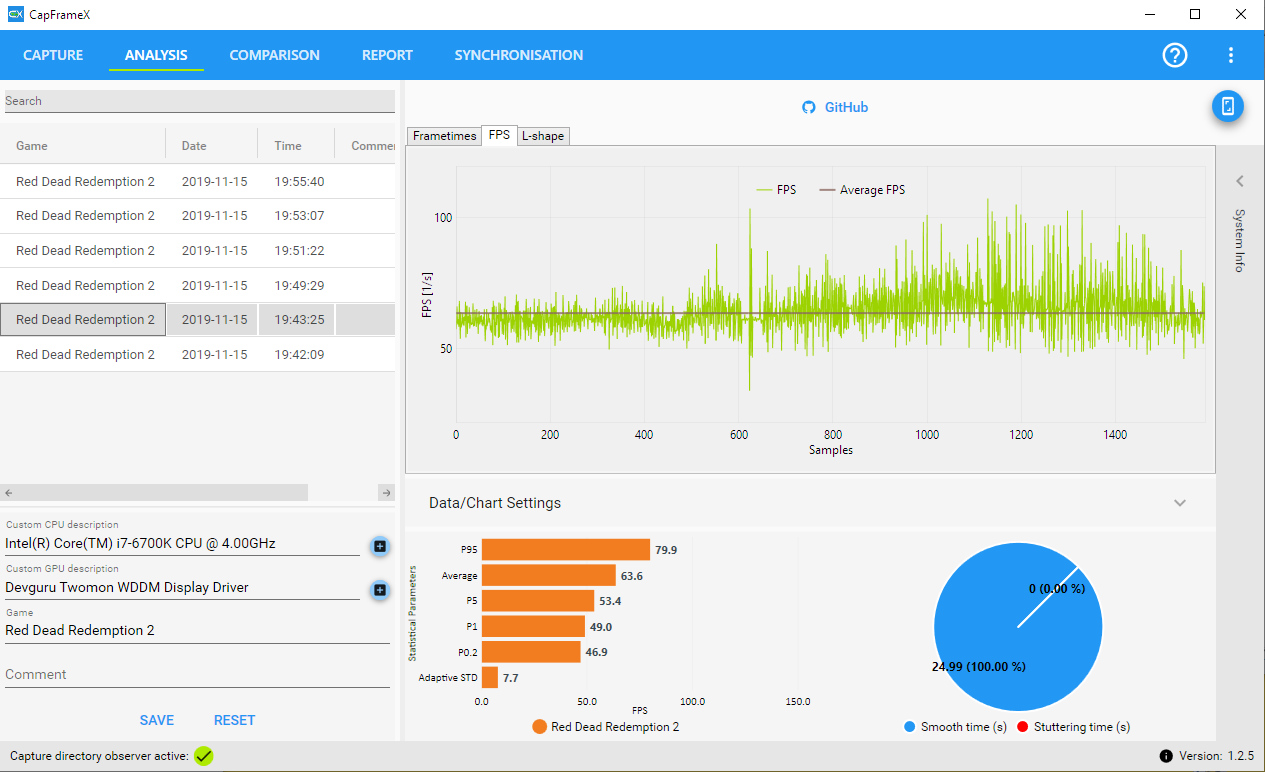1265x772 pixels.
Task: Open the COMPARISON tab
Action: click(x=275, y=55)
